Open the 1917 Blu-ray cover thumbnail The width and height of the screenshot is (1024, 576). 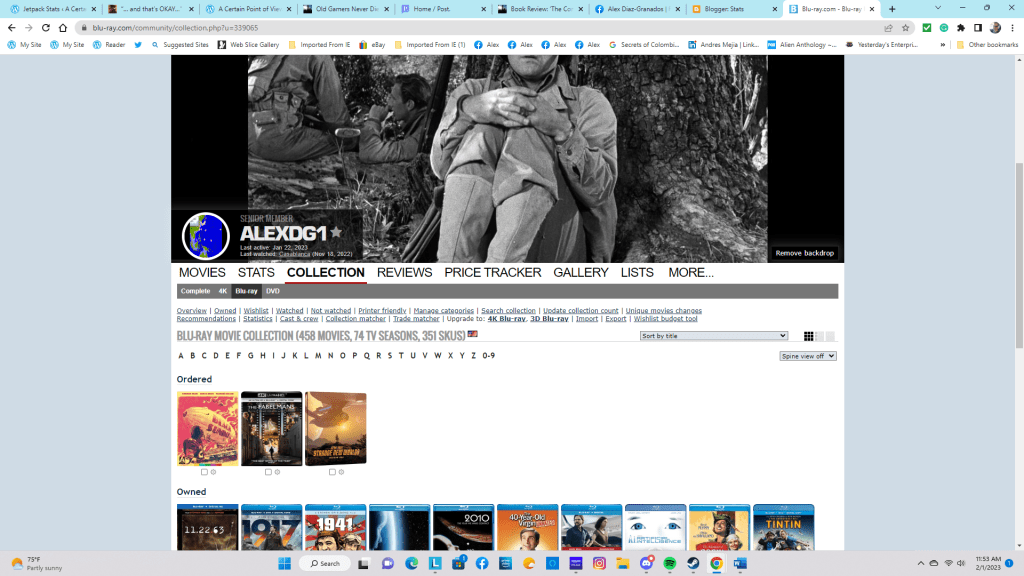click(271, 528)
